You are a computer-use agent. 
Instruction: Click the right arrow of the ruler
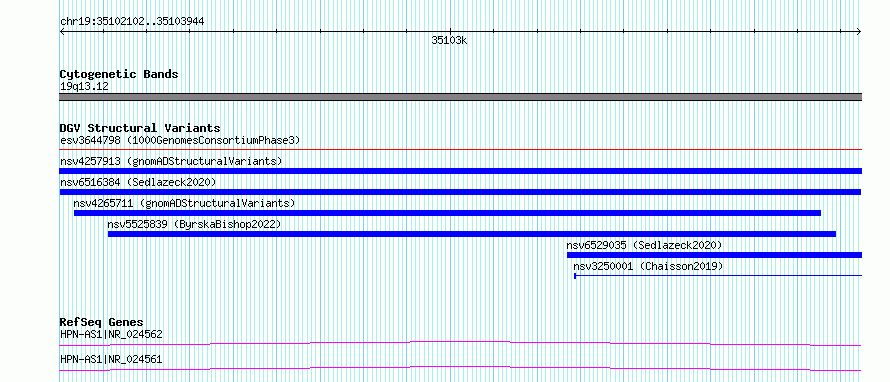point(859,31)
